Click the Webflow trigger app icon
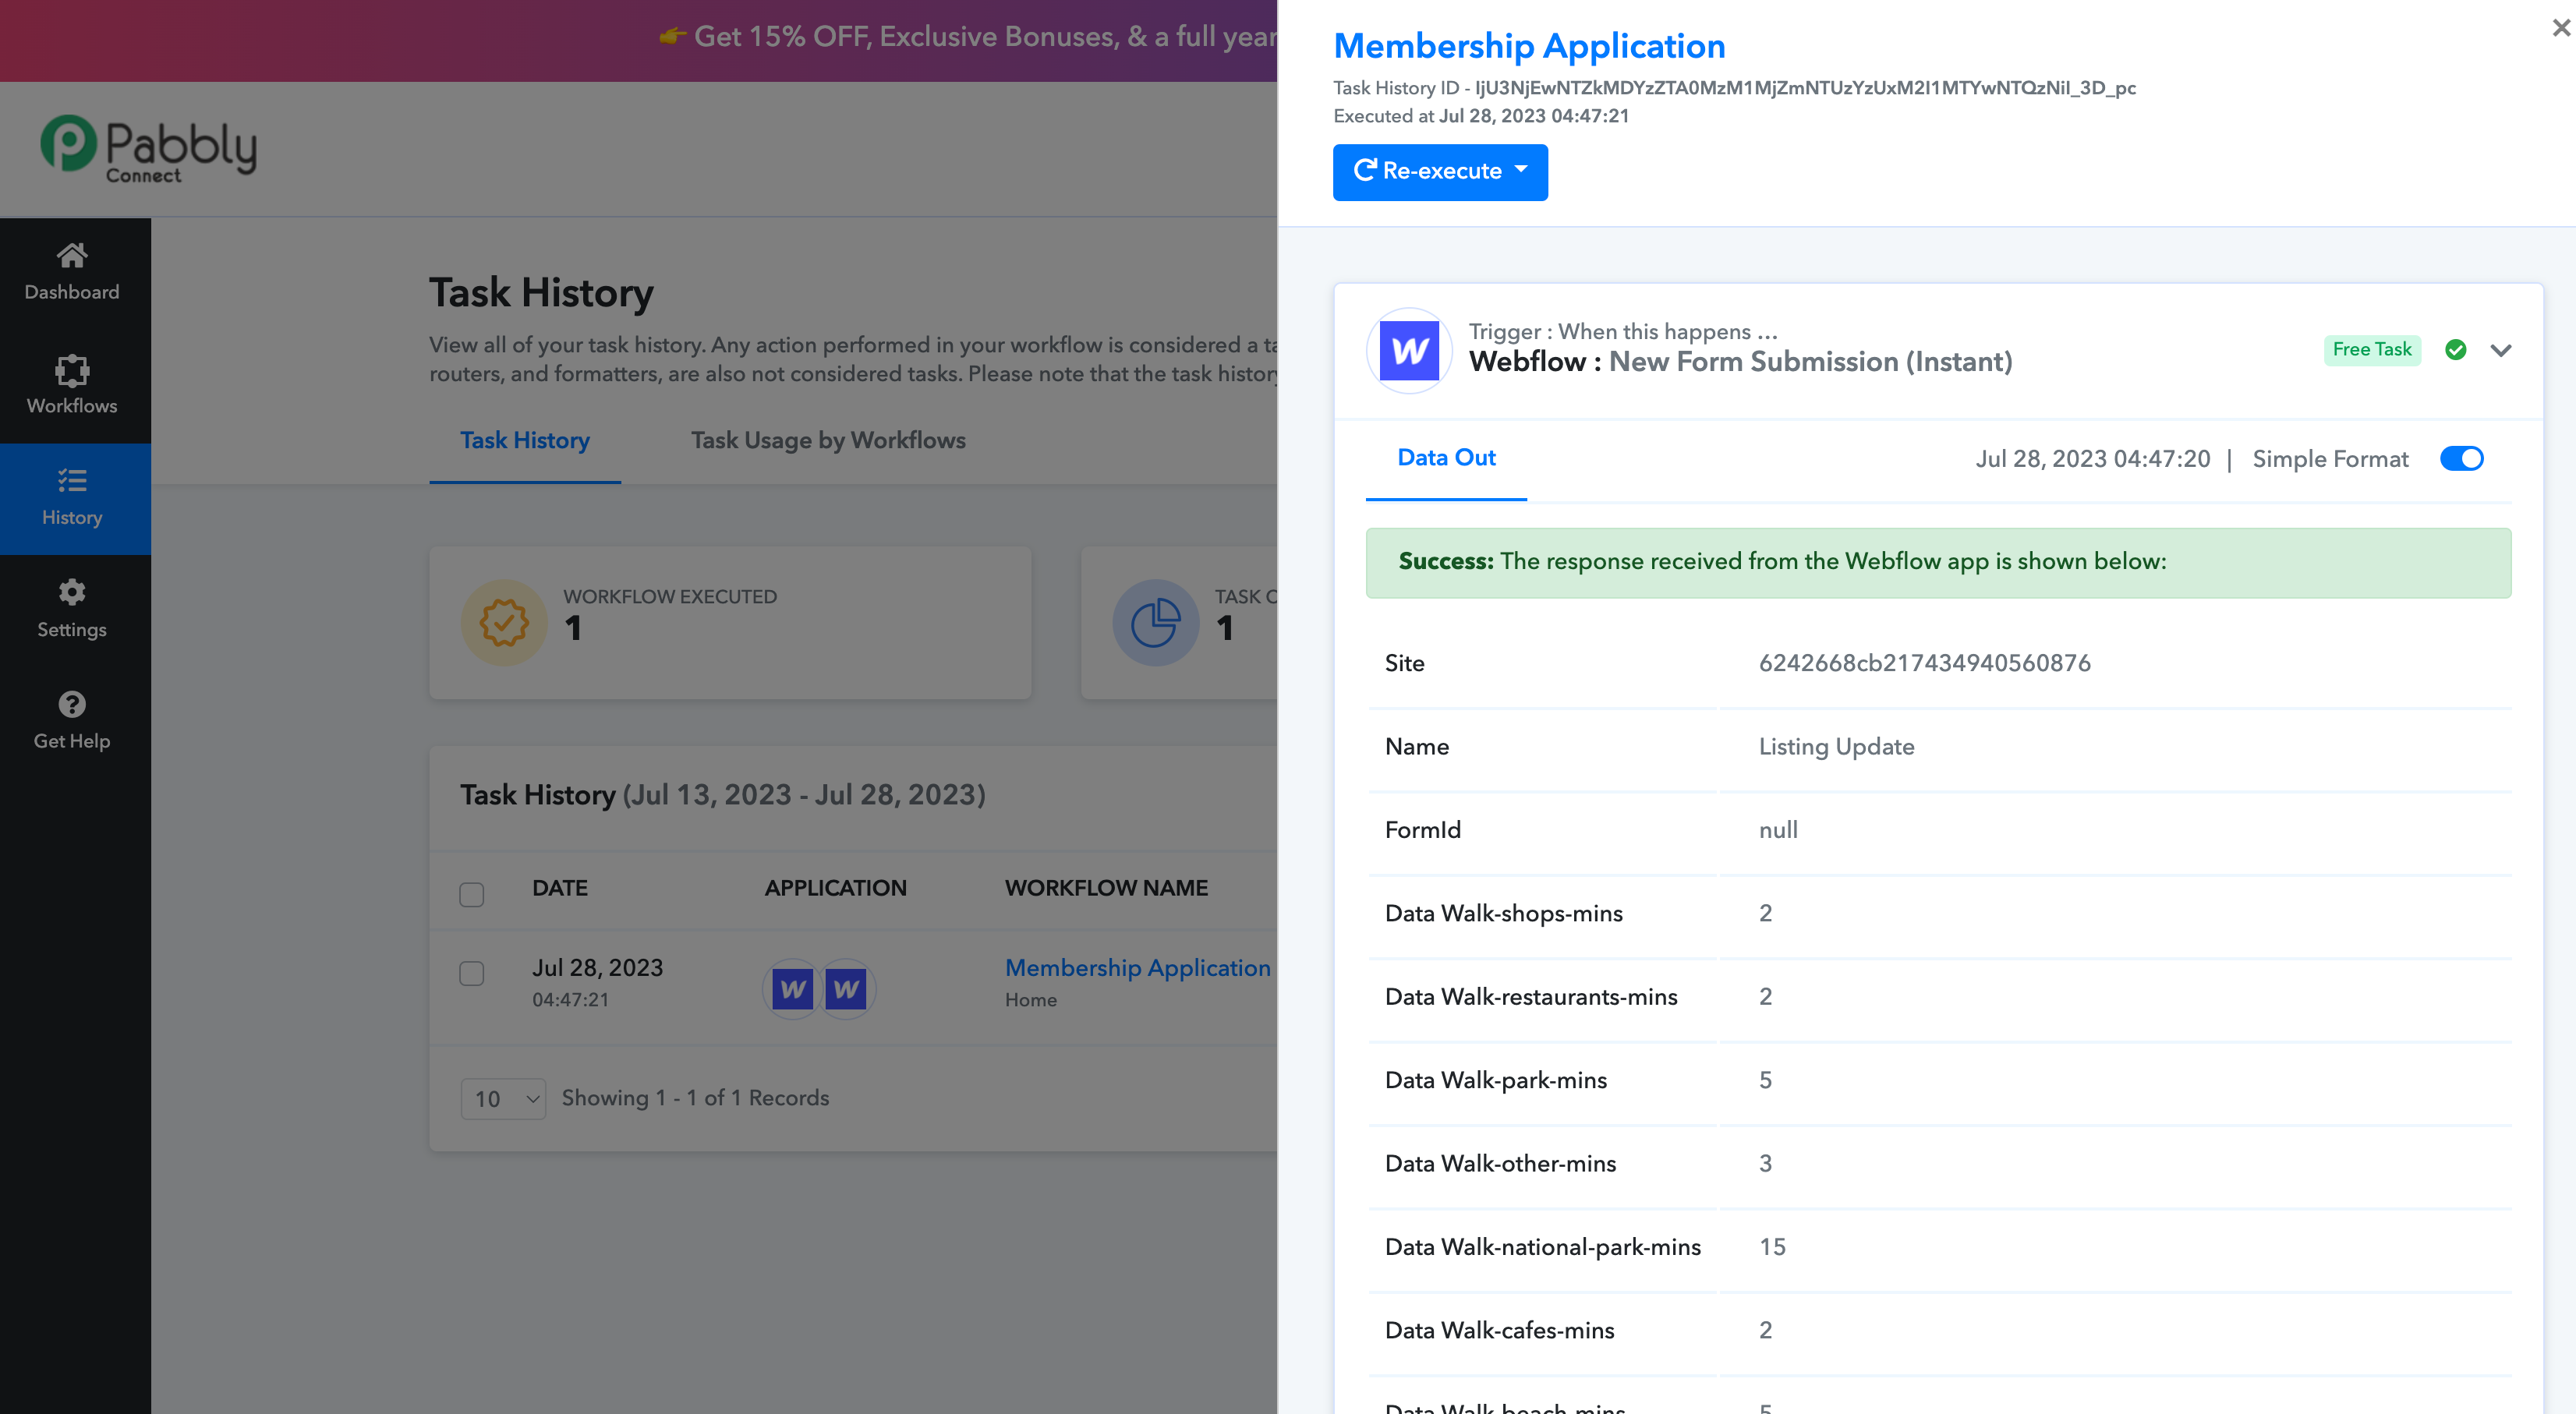The height and width of the screenshot is (1414, 2576). tap(1408, 351)
